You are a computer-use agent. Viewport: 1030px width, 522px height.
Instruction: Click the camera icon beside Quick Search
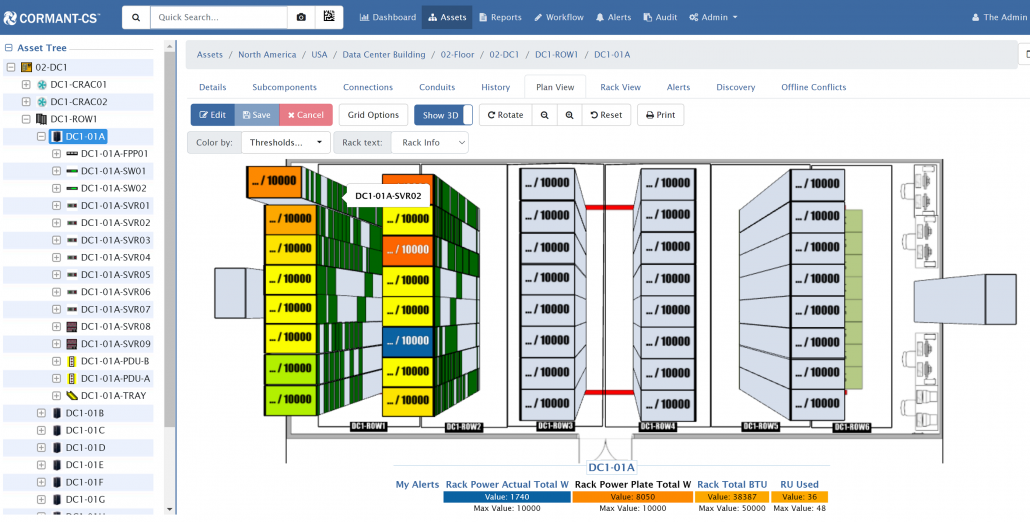(x=301, y=17)
